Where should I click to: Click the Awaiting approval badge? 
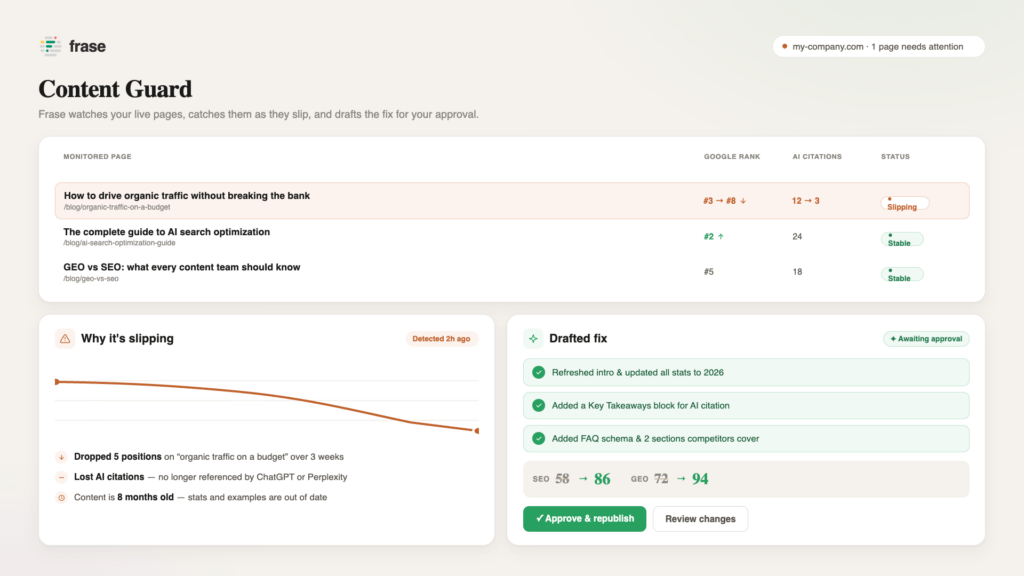click(926, 338)
